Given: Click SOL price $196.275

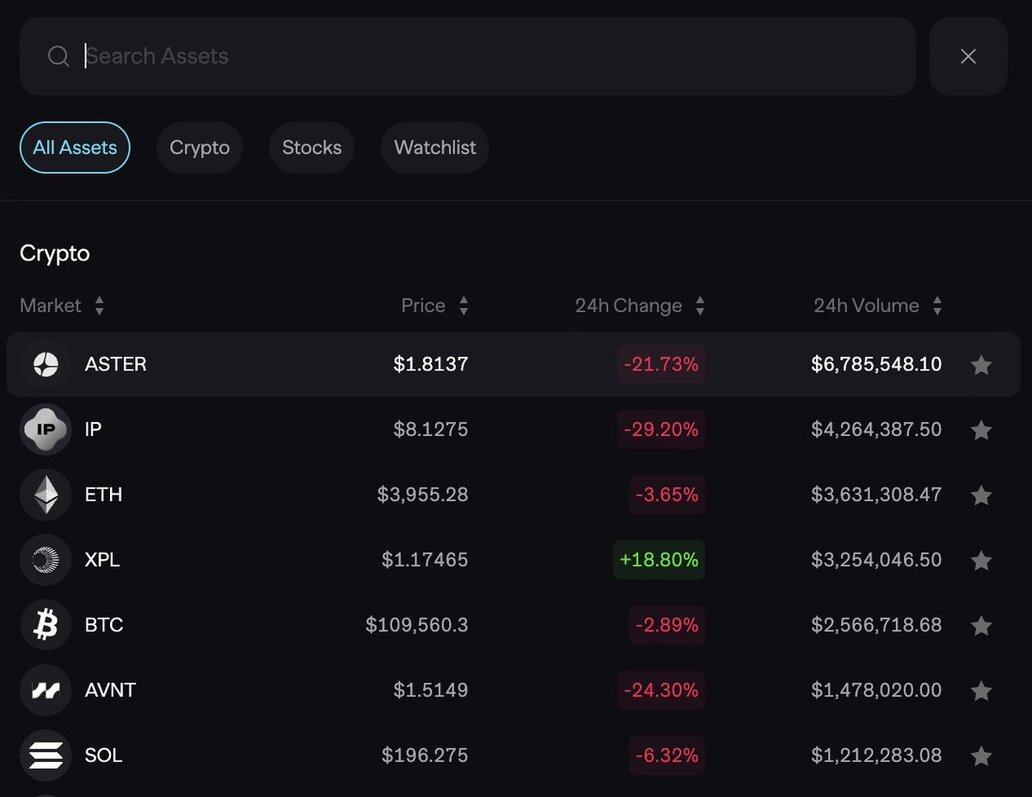Looking at the screenshot, I should (425, 755).
